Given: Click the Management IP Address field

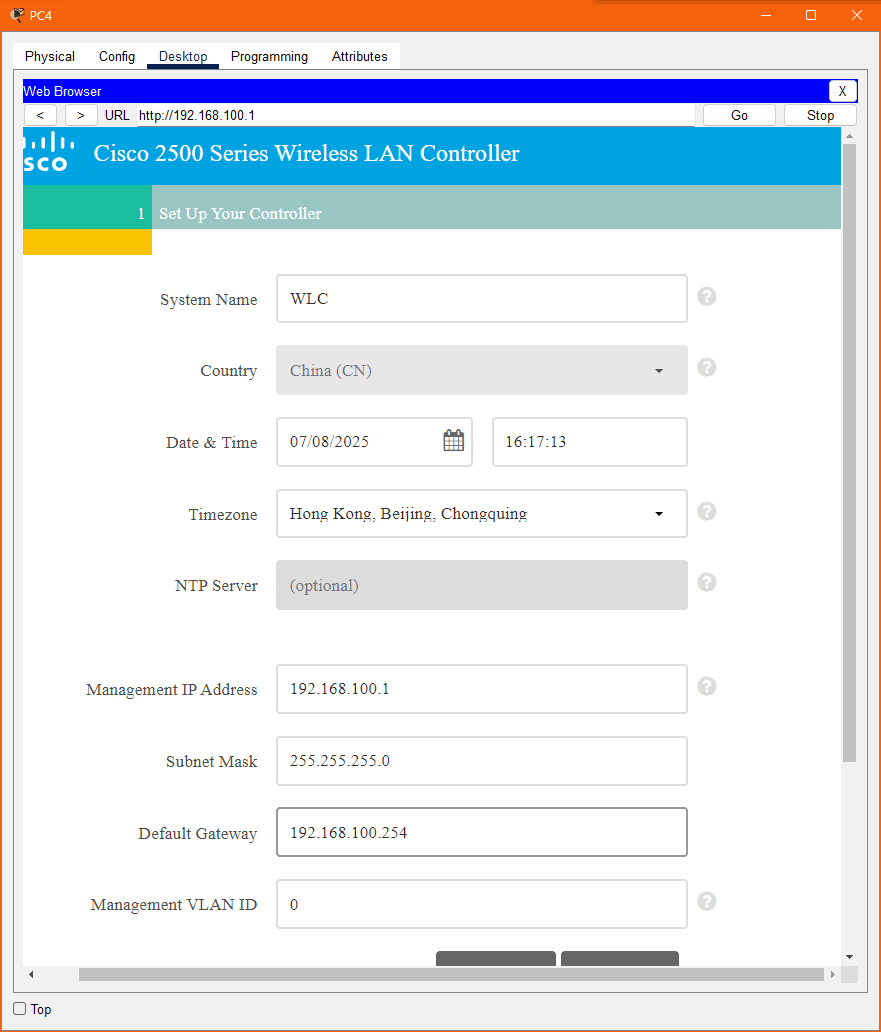Looking at the screenshot, I should click(x=482, y=689).
